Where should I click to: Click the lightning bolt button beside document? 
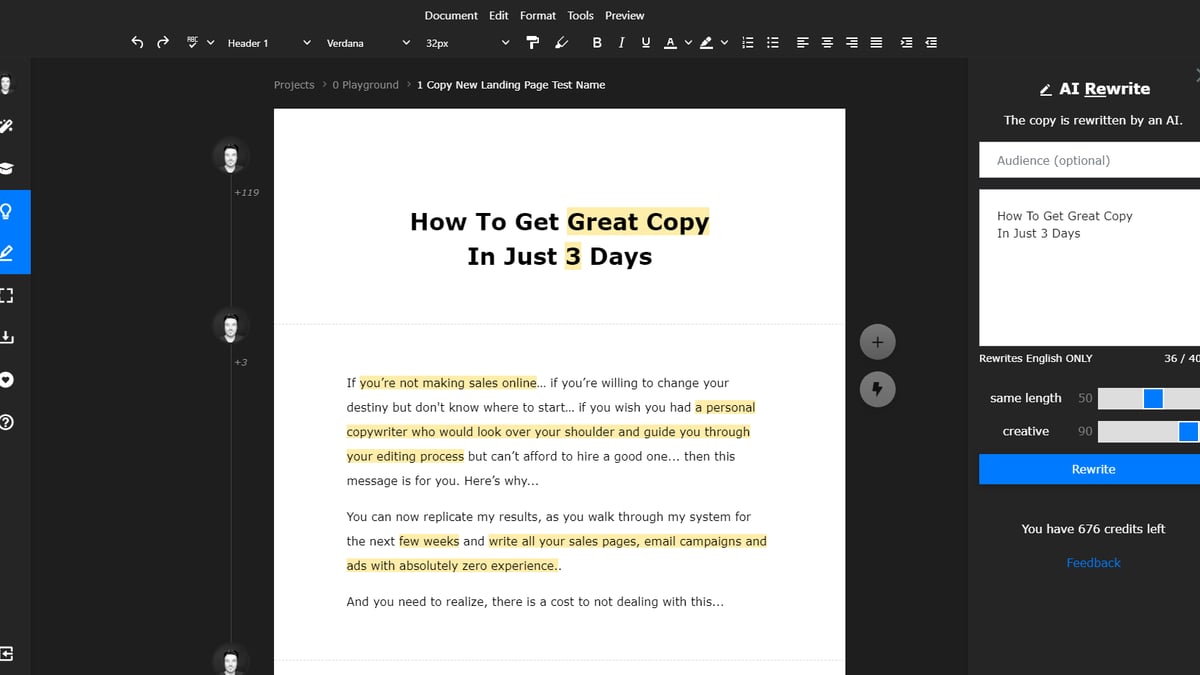point(877,389)
